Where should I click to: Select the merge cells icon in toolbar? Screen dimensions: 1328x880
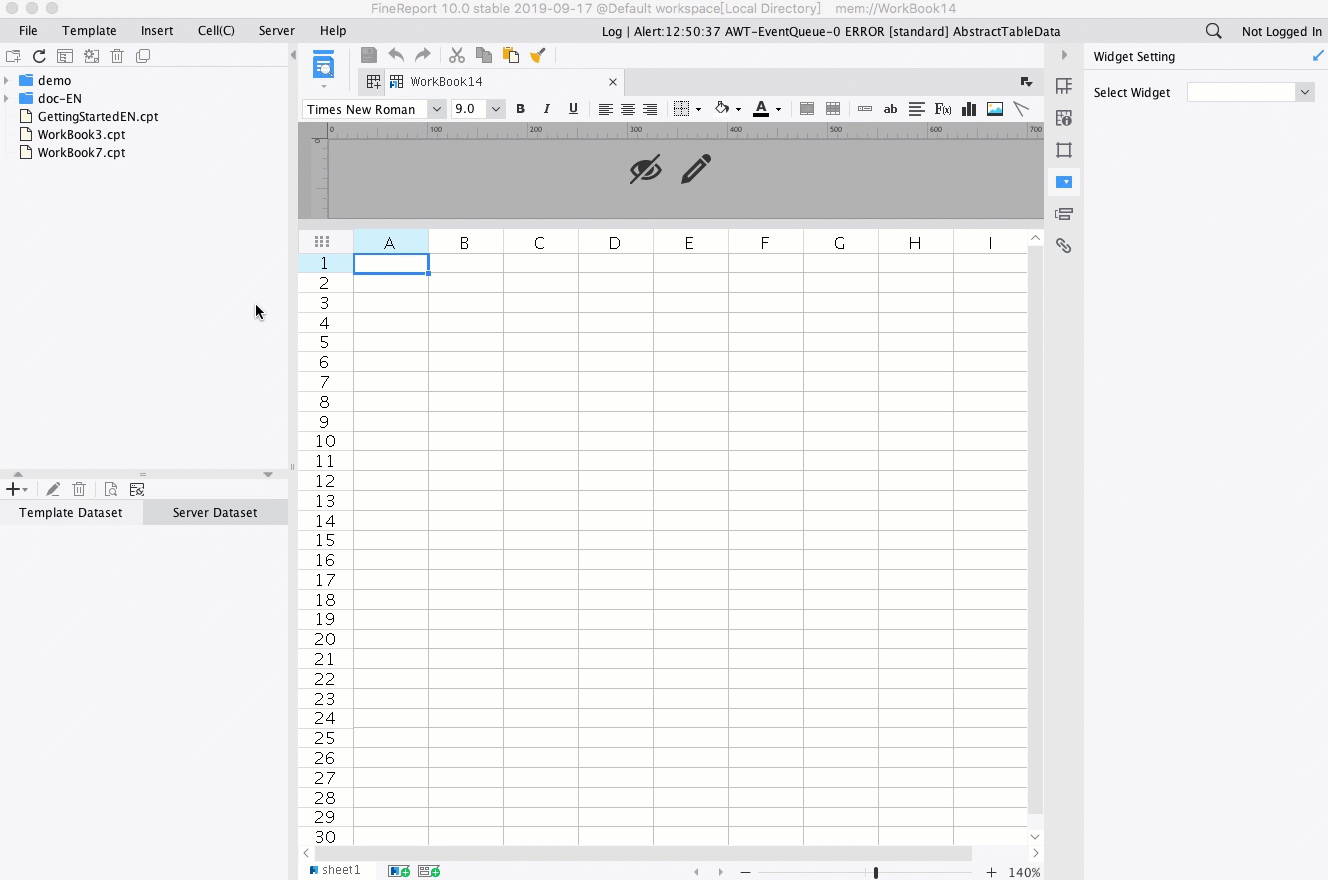tap(807, 109)
